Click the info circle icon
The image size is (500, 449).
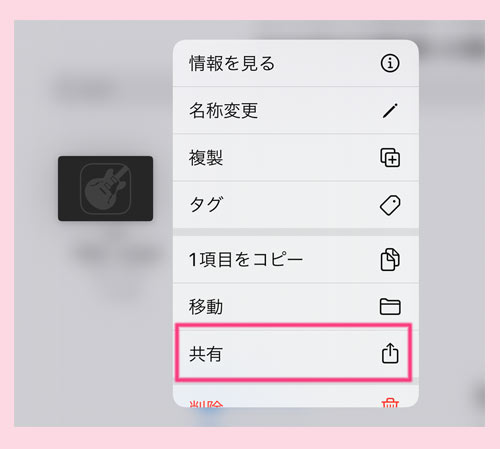[390, 63]
